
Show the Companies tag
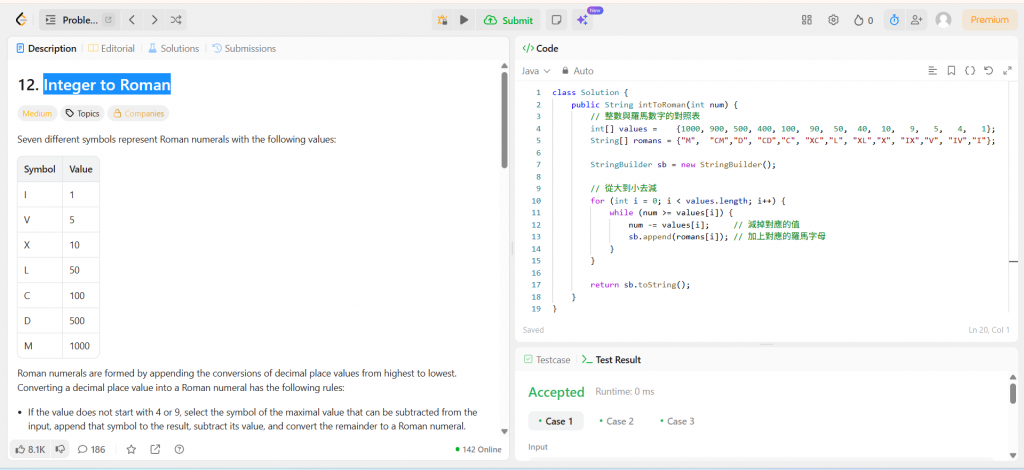[138, 114]
